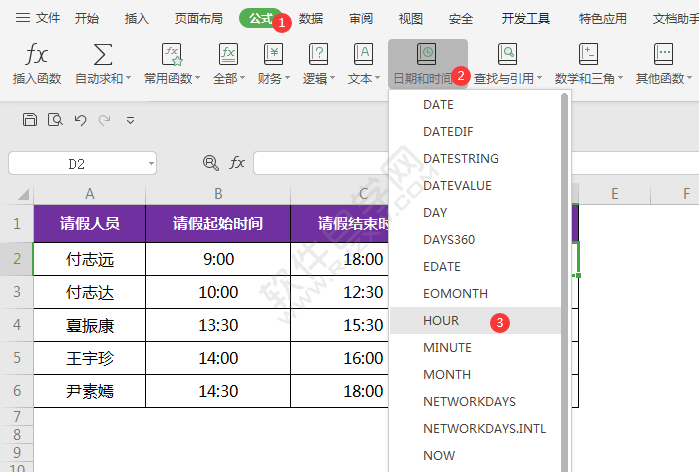699x472 pixels.
Task: Select column B header
Action: (218, 194)
